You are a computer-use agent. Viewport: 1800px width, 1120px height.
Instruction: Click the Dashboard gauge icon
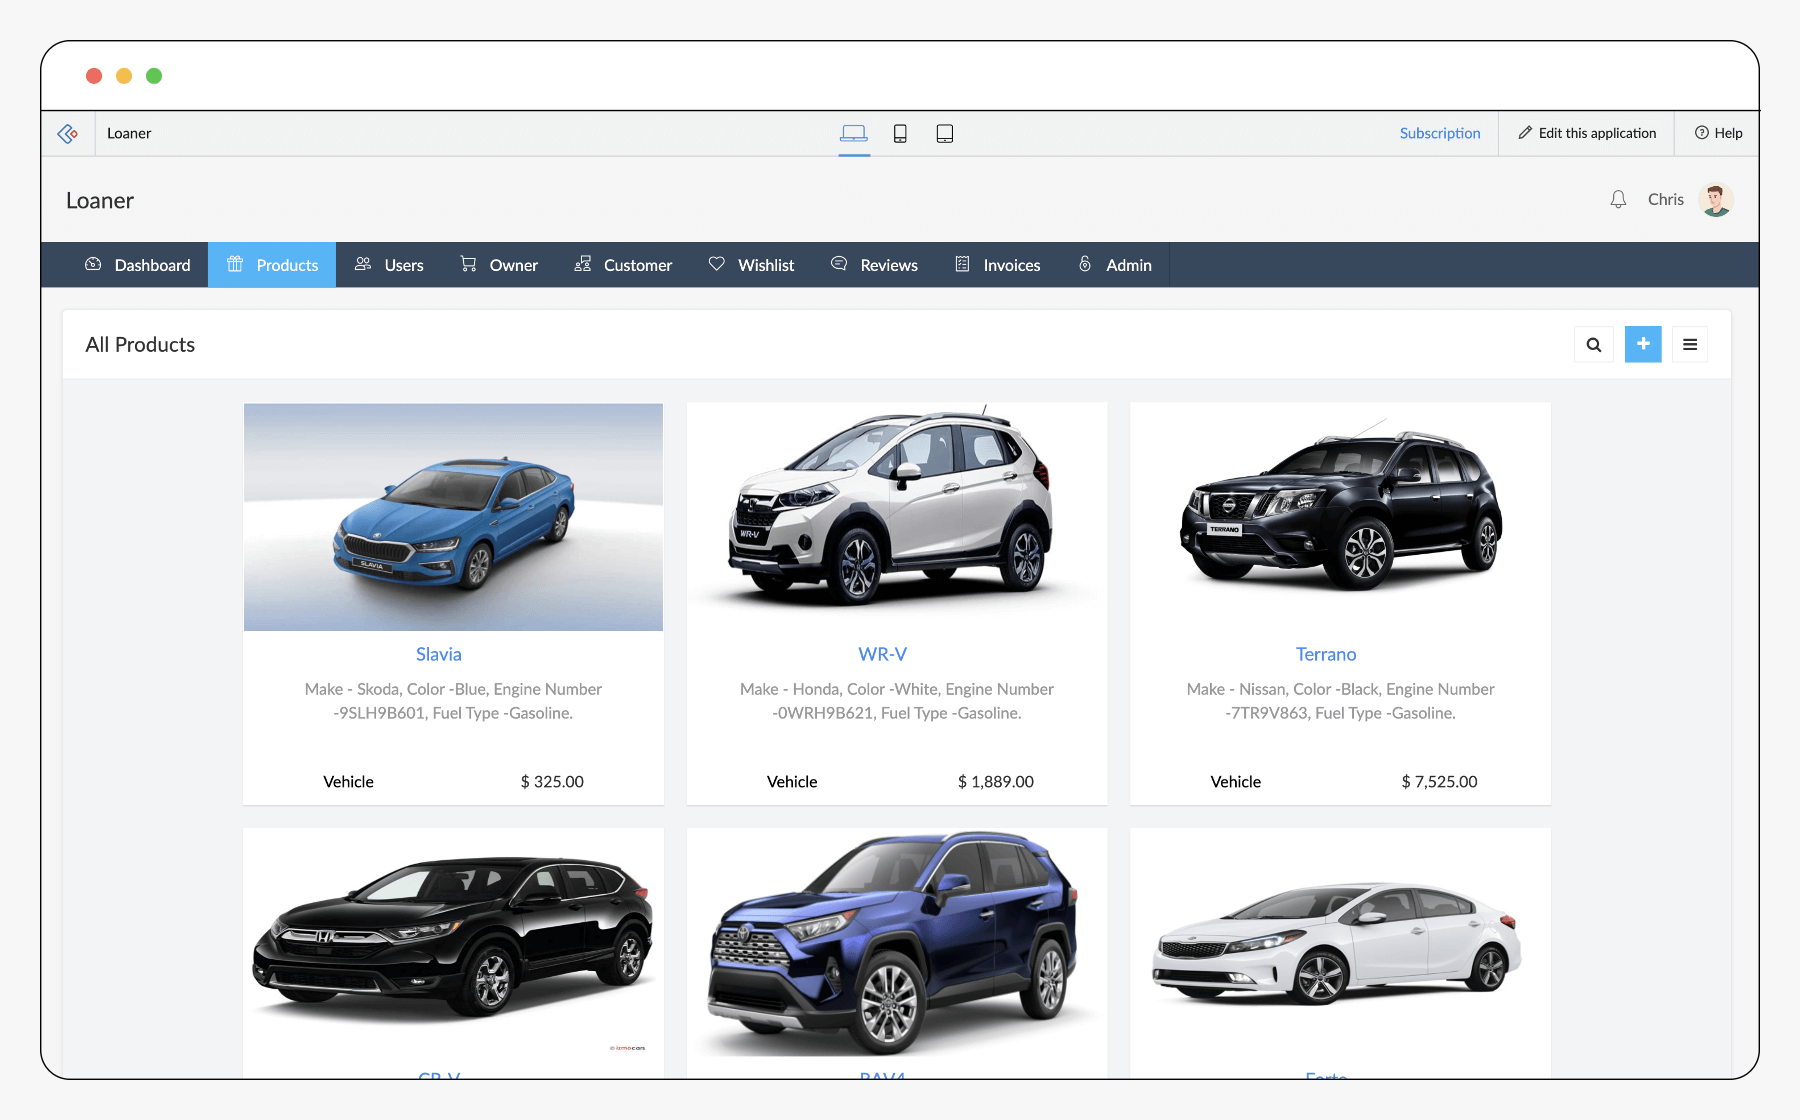click(93, 264)
